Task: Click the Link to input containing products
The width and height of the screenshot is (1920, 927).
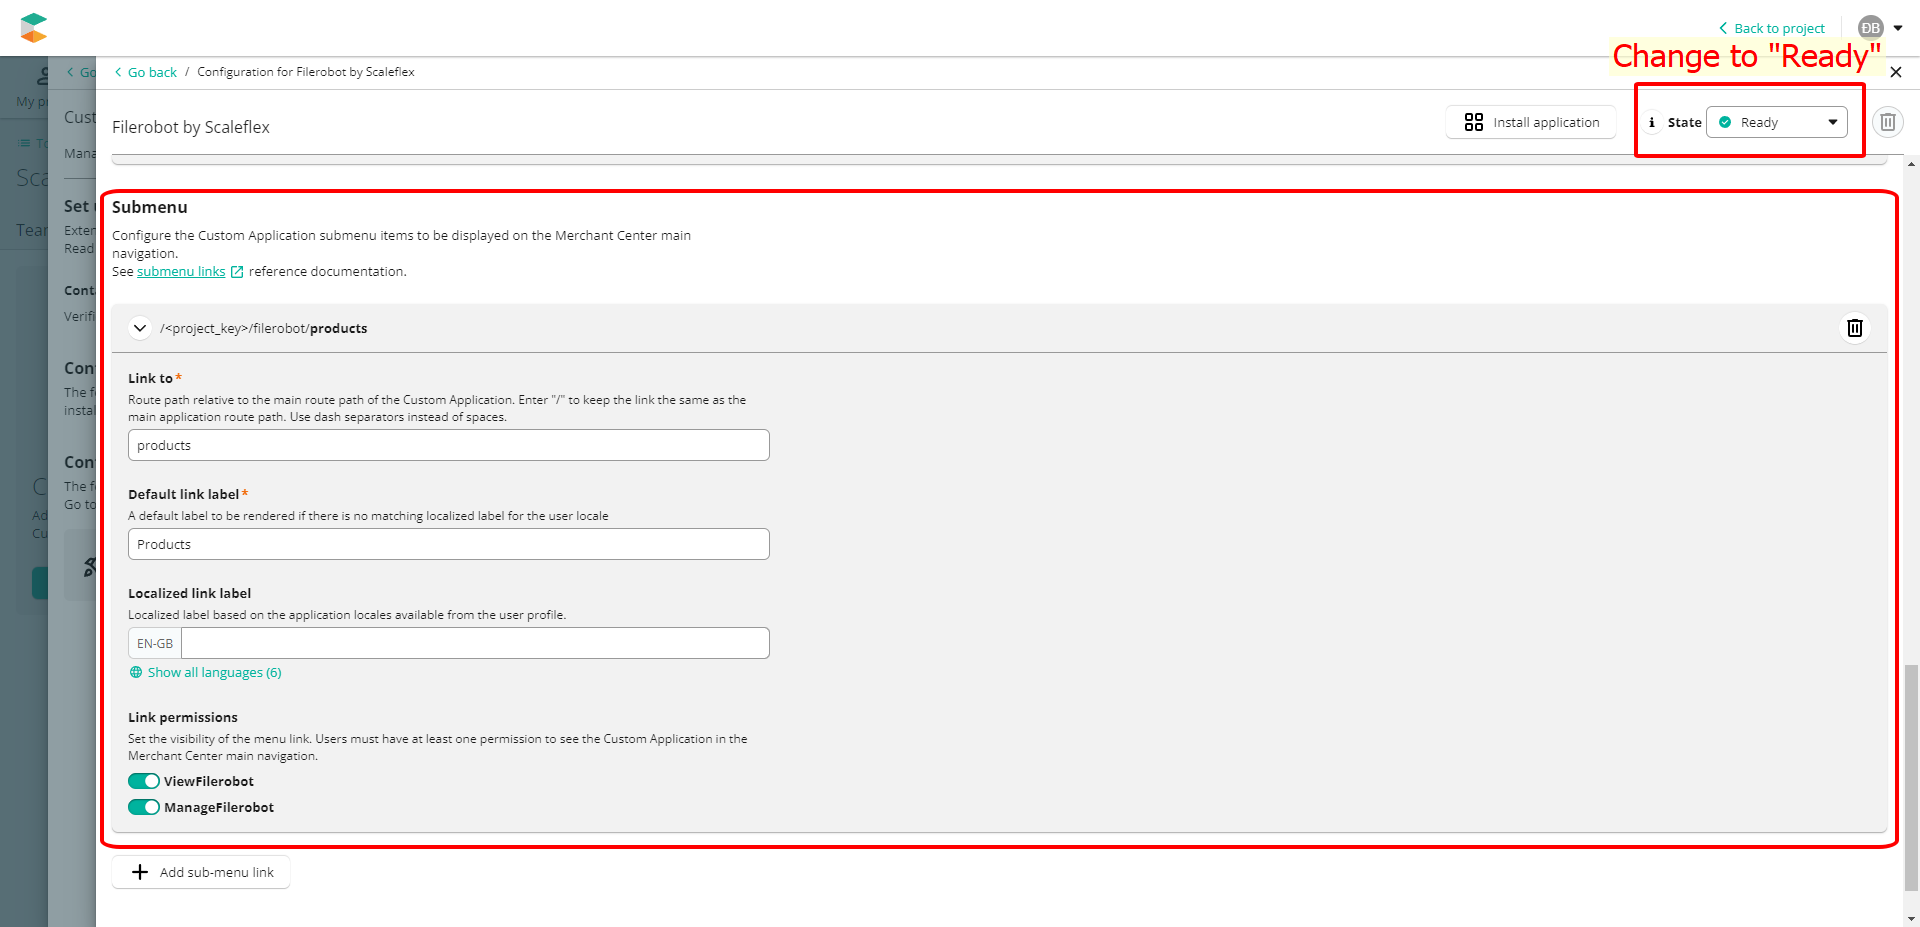Action: (x=449, y=445)
